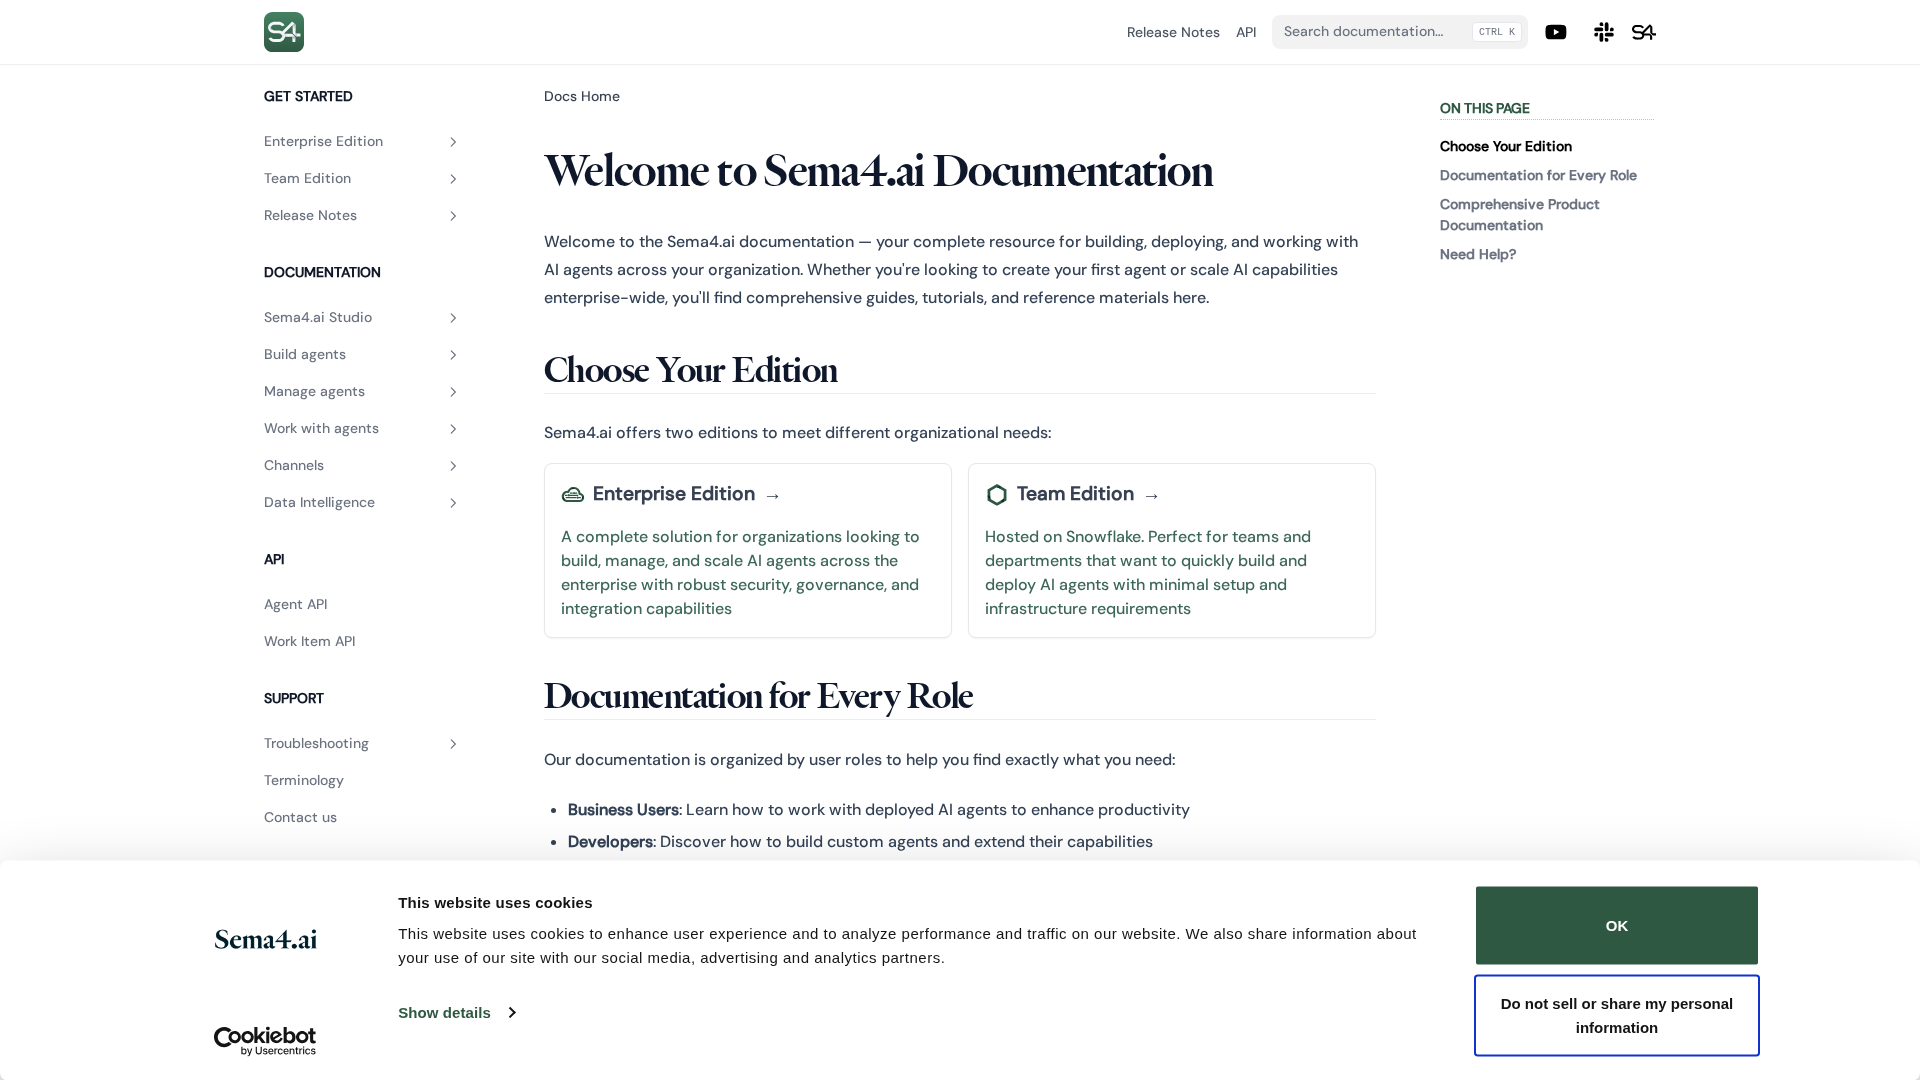Accept cookies with the OK button

click(x=1616, y=926)
